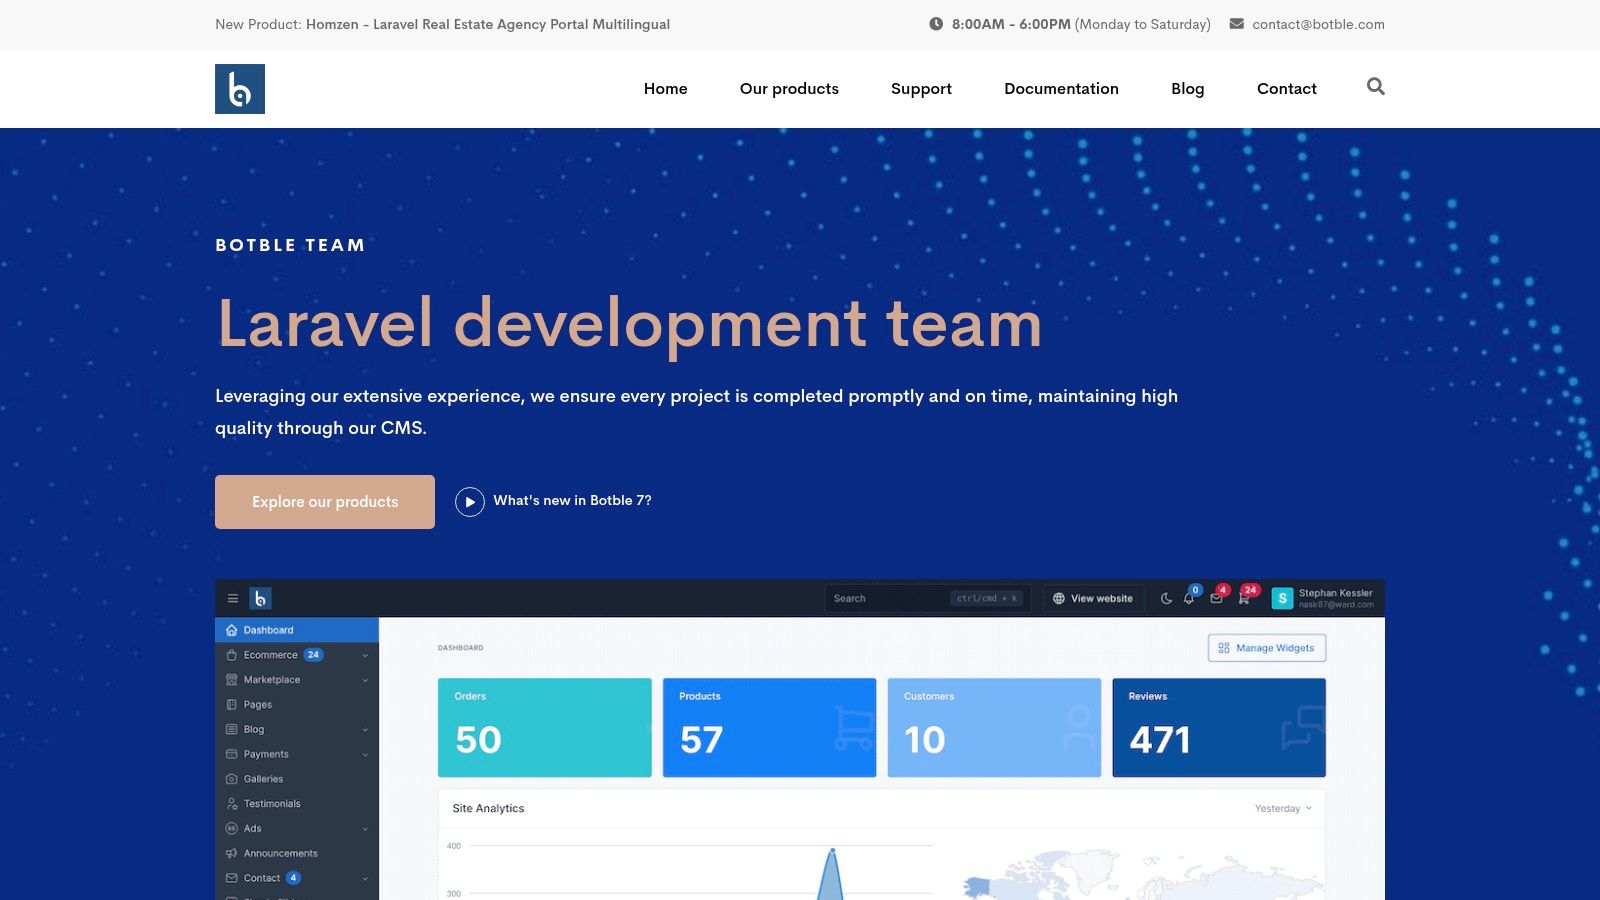Open the Orders card showing 50
Screen dimensions: 1600x900
545,728
